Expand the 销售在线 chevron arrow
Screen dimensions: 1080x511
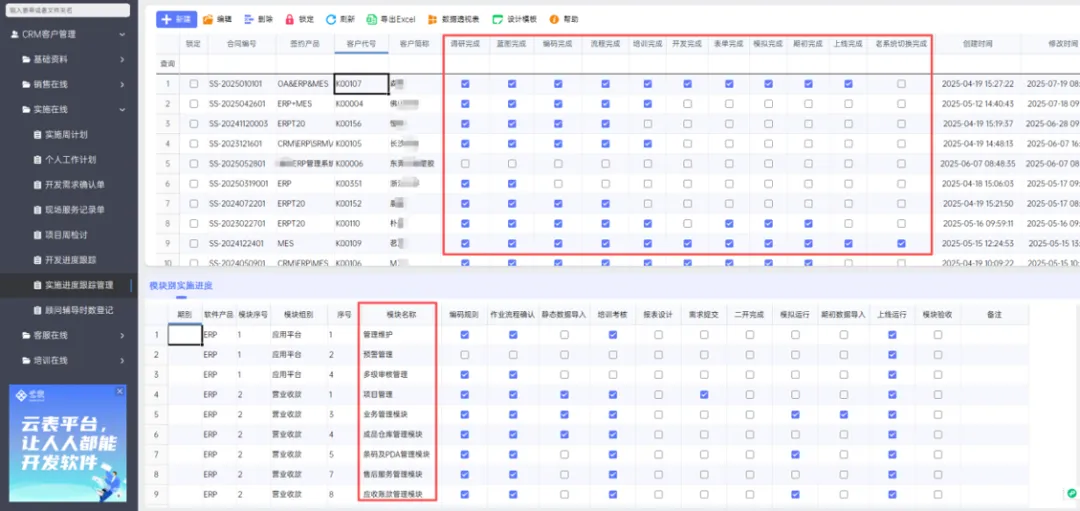click(122, 85)
